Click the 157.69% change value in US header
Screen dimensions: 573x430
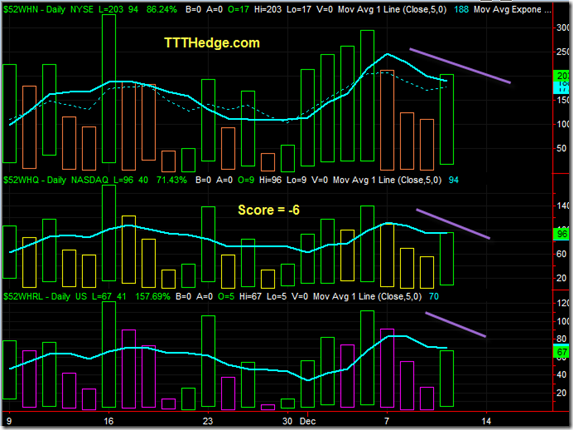(x=153, y=296)
